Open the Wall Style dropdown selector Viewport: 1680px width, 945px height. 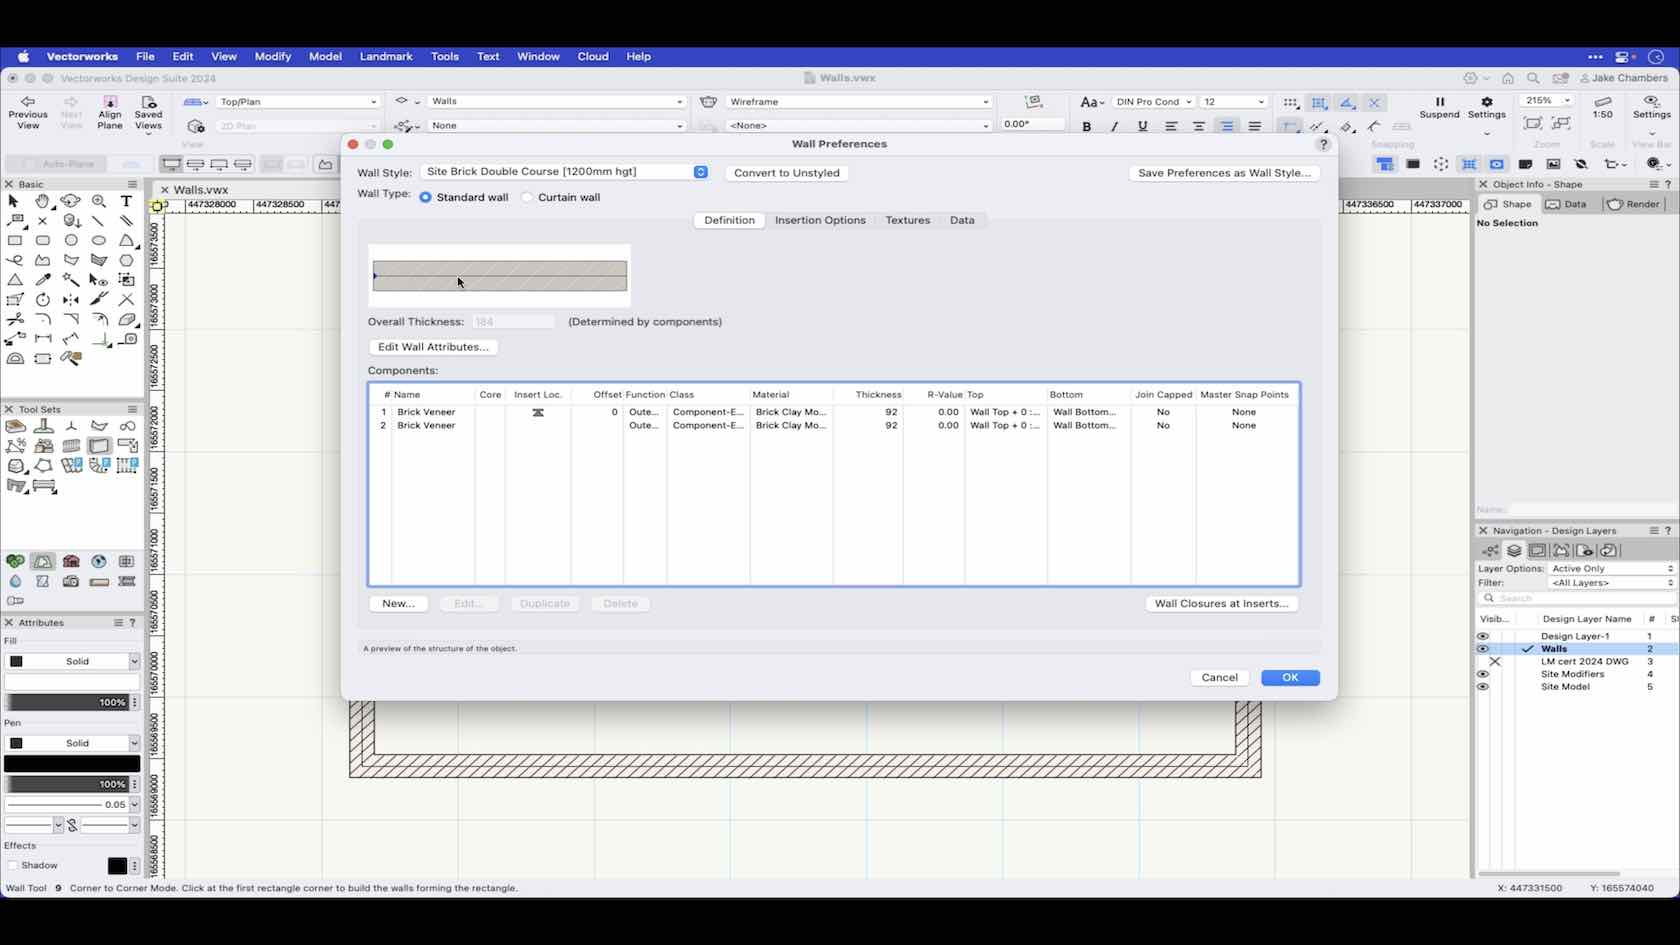click(x=699, y=171)
